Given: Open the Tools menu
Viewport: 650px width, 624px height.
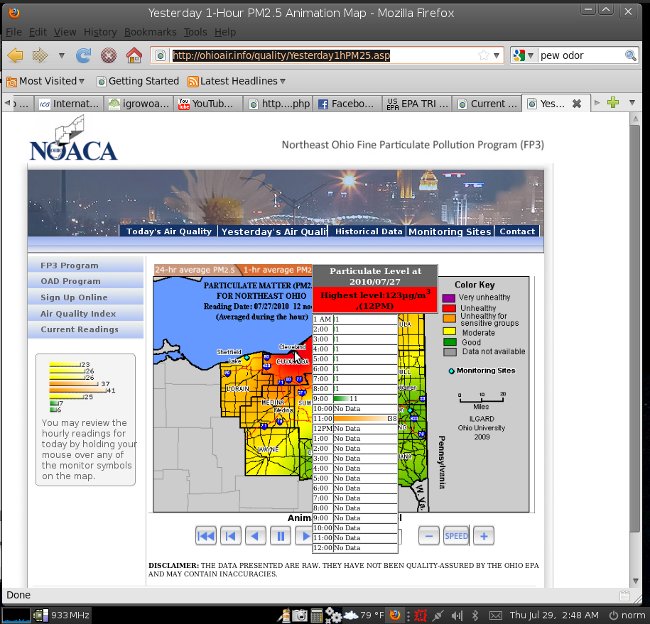Looking at the screenshot, I should [x=195, y=32].
